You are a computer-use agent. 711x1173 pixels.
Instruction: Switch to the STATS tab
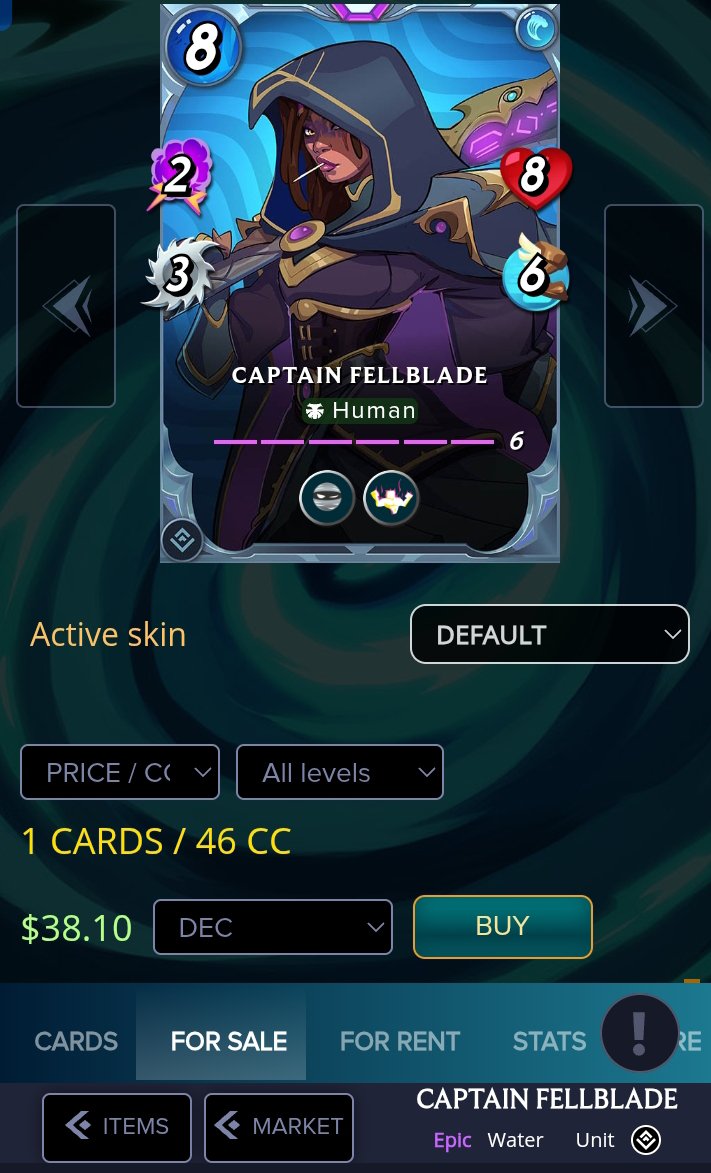(x=549, y=1041)
